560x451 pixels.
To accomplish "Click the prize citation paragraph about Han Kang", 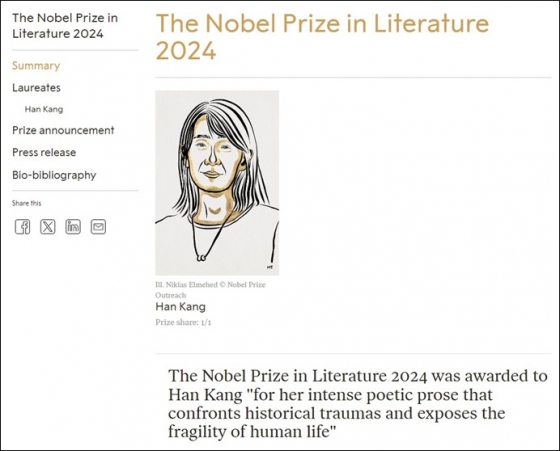I will coord(358,404).
